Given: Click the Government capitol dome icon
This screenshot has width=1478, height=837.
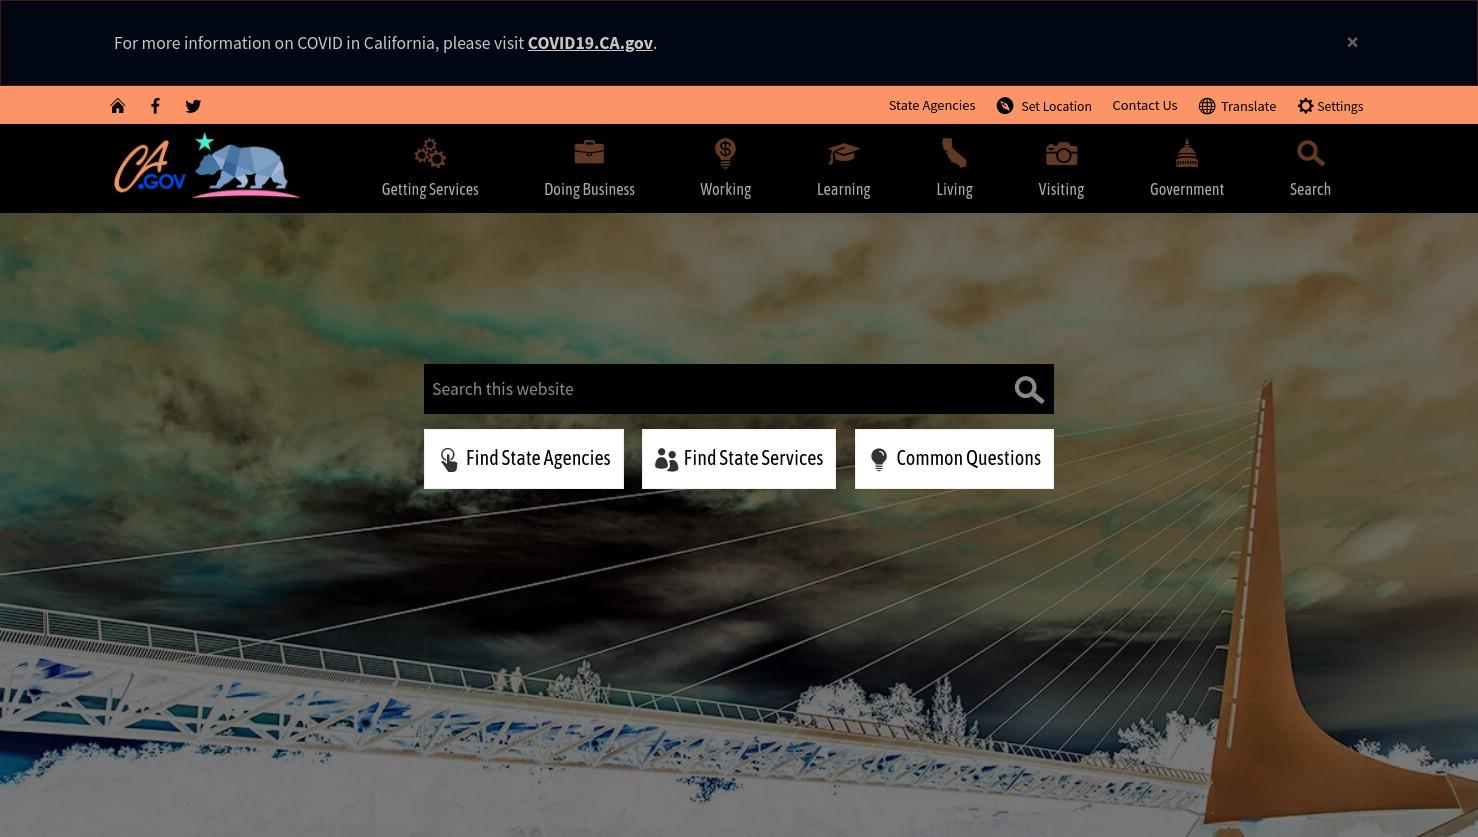Looking at the screenshot, I should pyautogui.click(x=1187, y=153).
